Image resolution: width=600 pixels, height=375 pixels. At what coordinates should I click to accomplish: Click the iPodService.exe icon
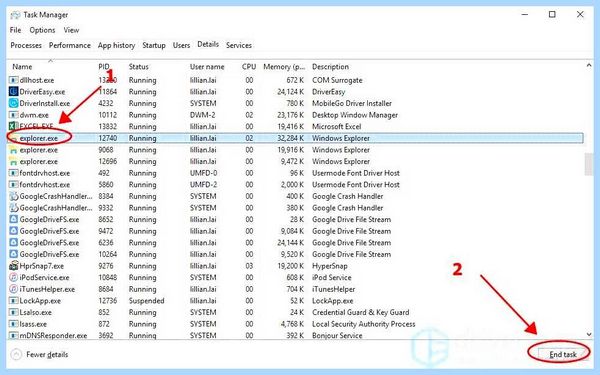coord(14,277)
